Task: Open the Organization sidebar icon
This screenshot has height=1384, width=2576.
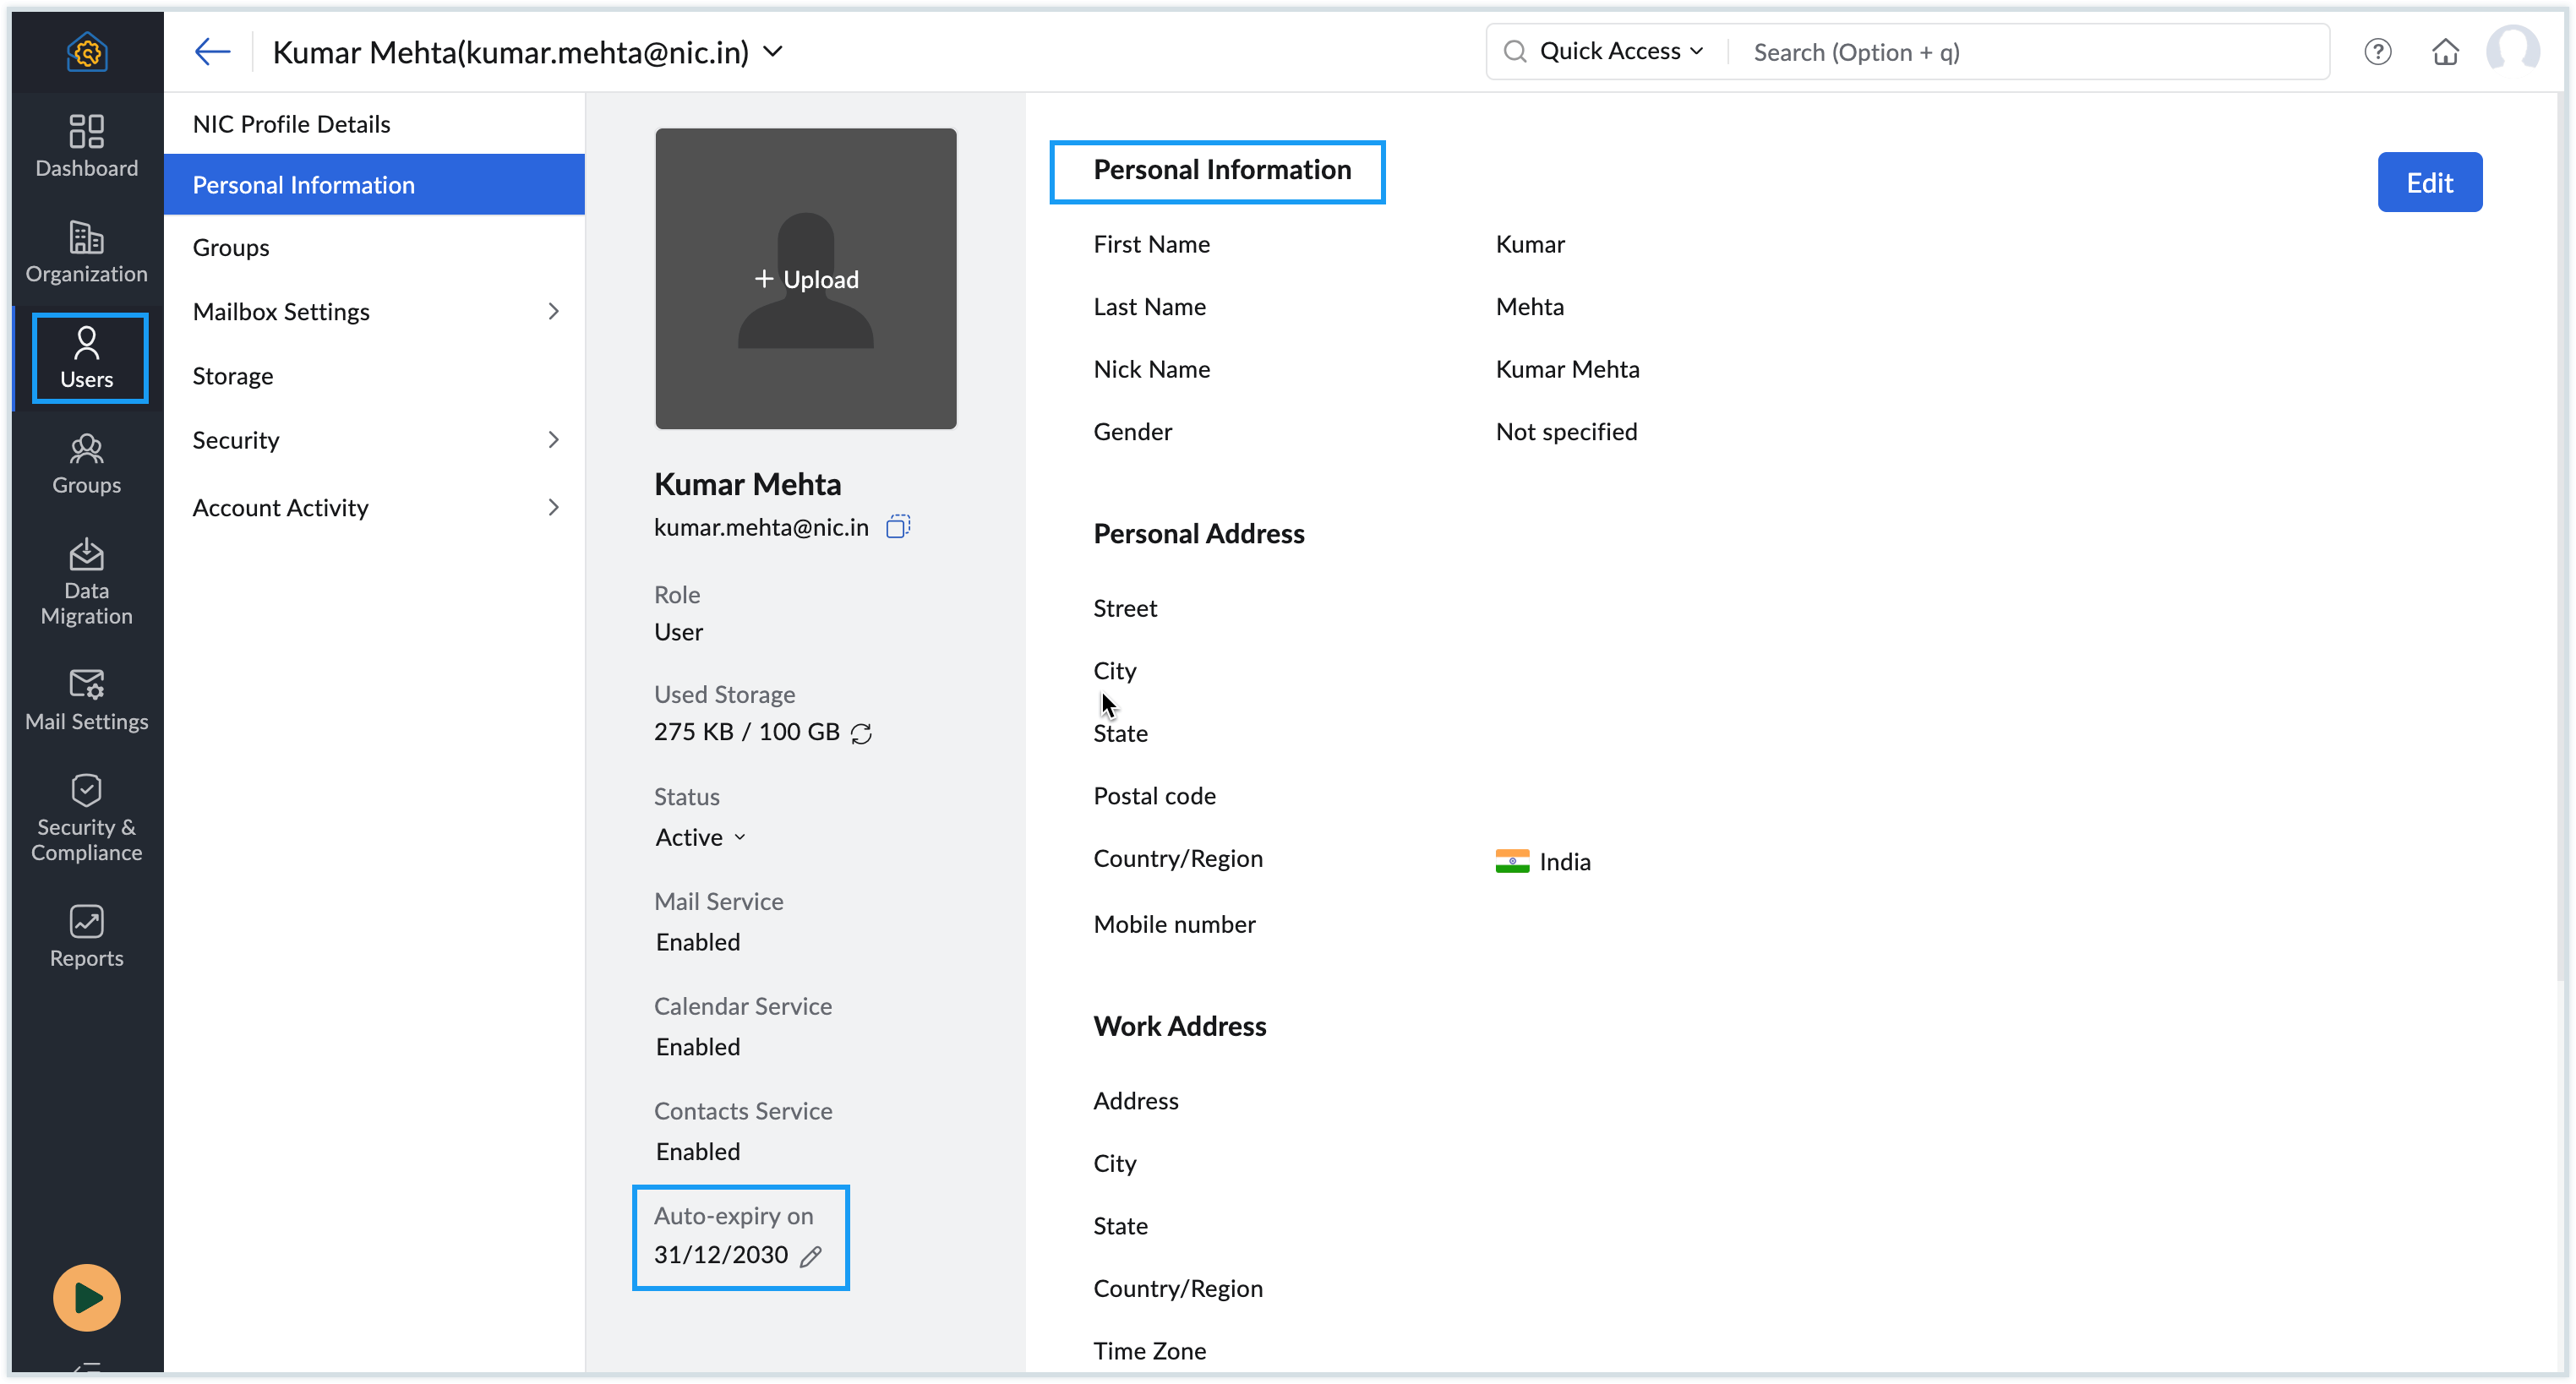Action: 87,252
